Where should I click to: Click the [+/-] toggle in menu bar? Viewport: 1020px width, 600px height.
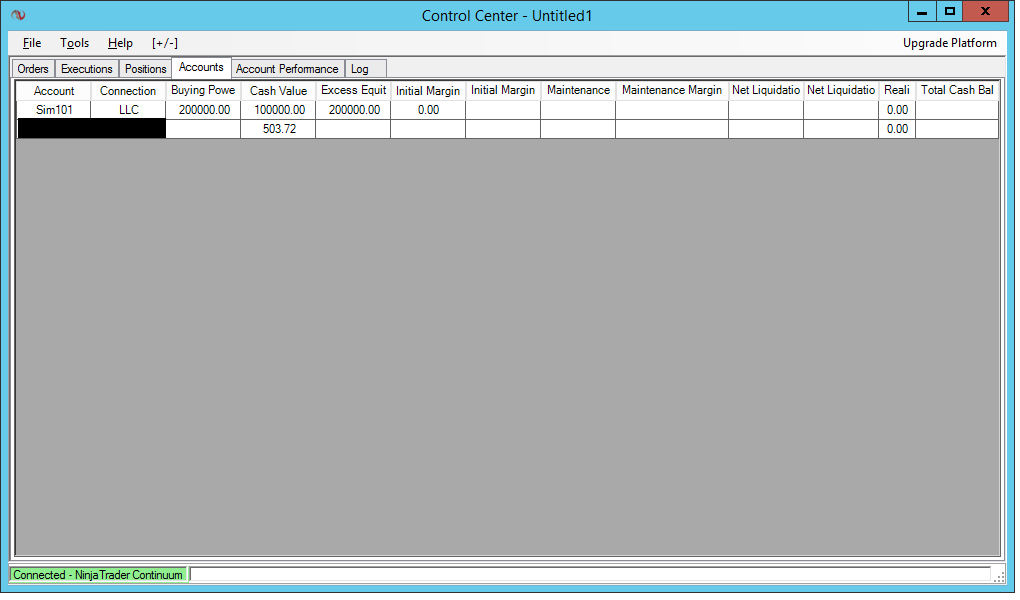tap(165, 43)
